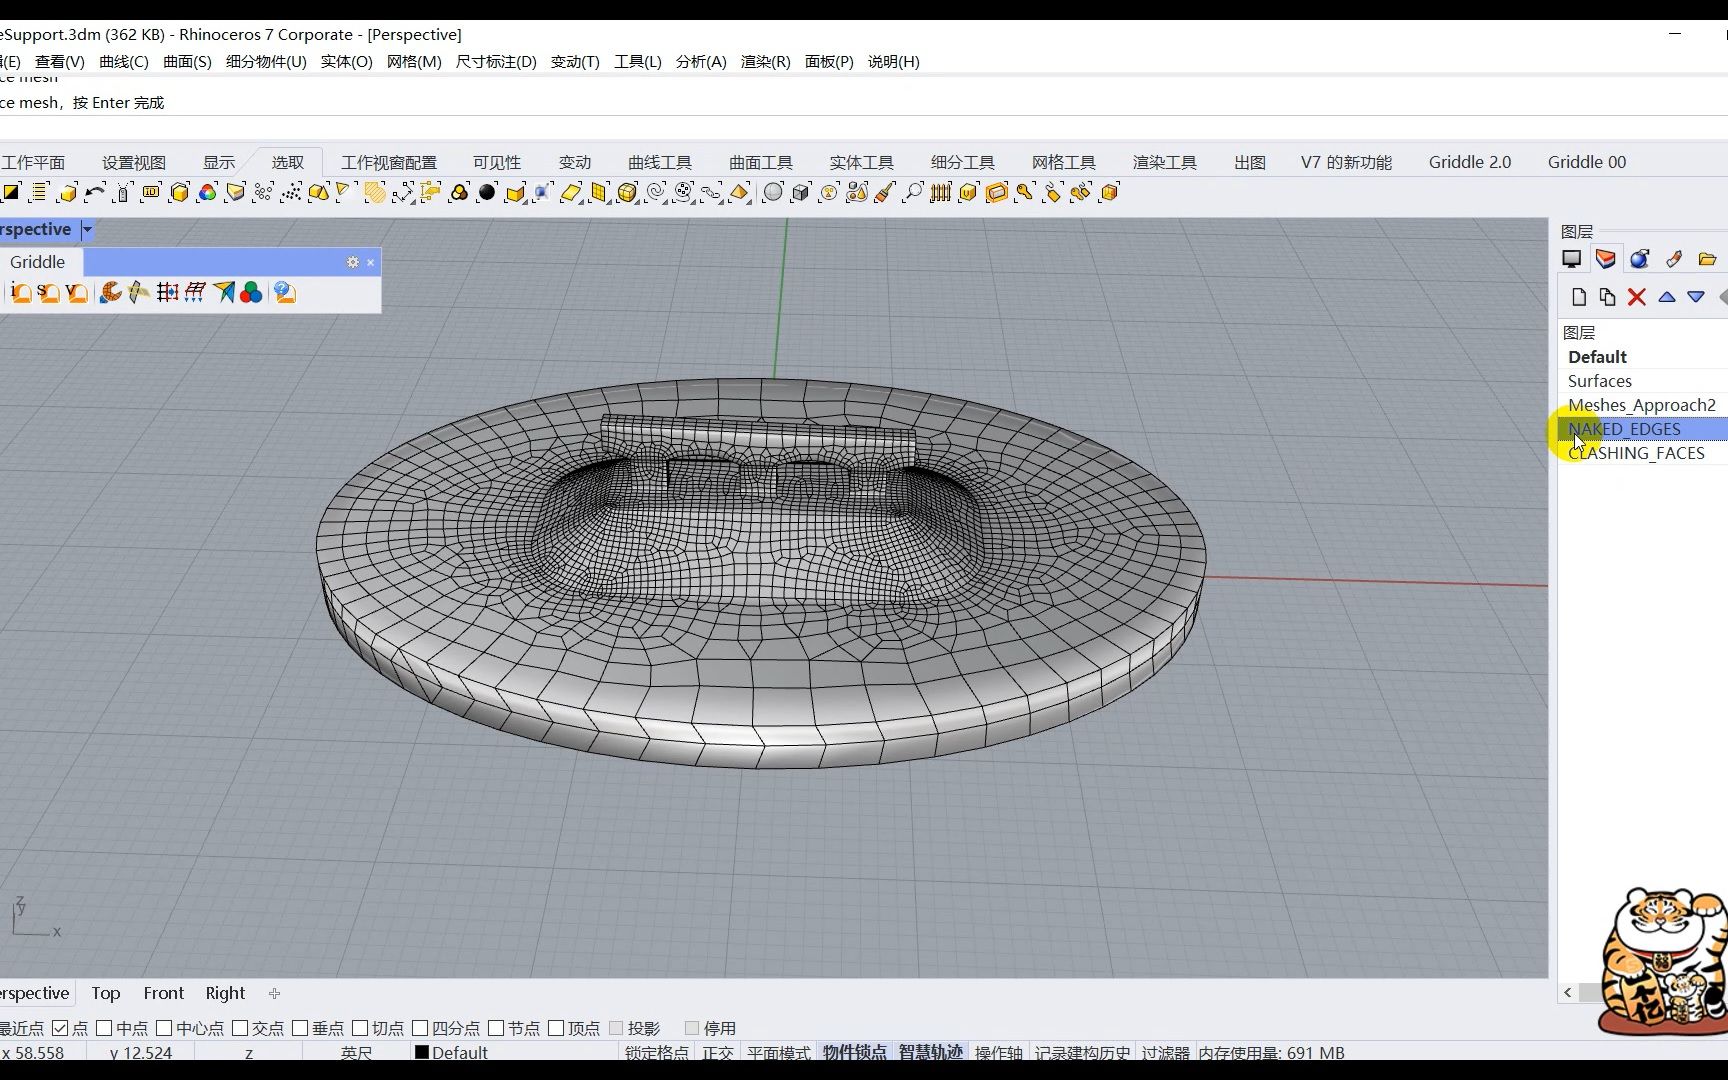
Task: Toggle 智慧轨迹 SmartTrack in status bar
Action: 930,1053
